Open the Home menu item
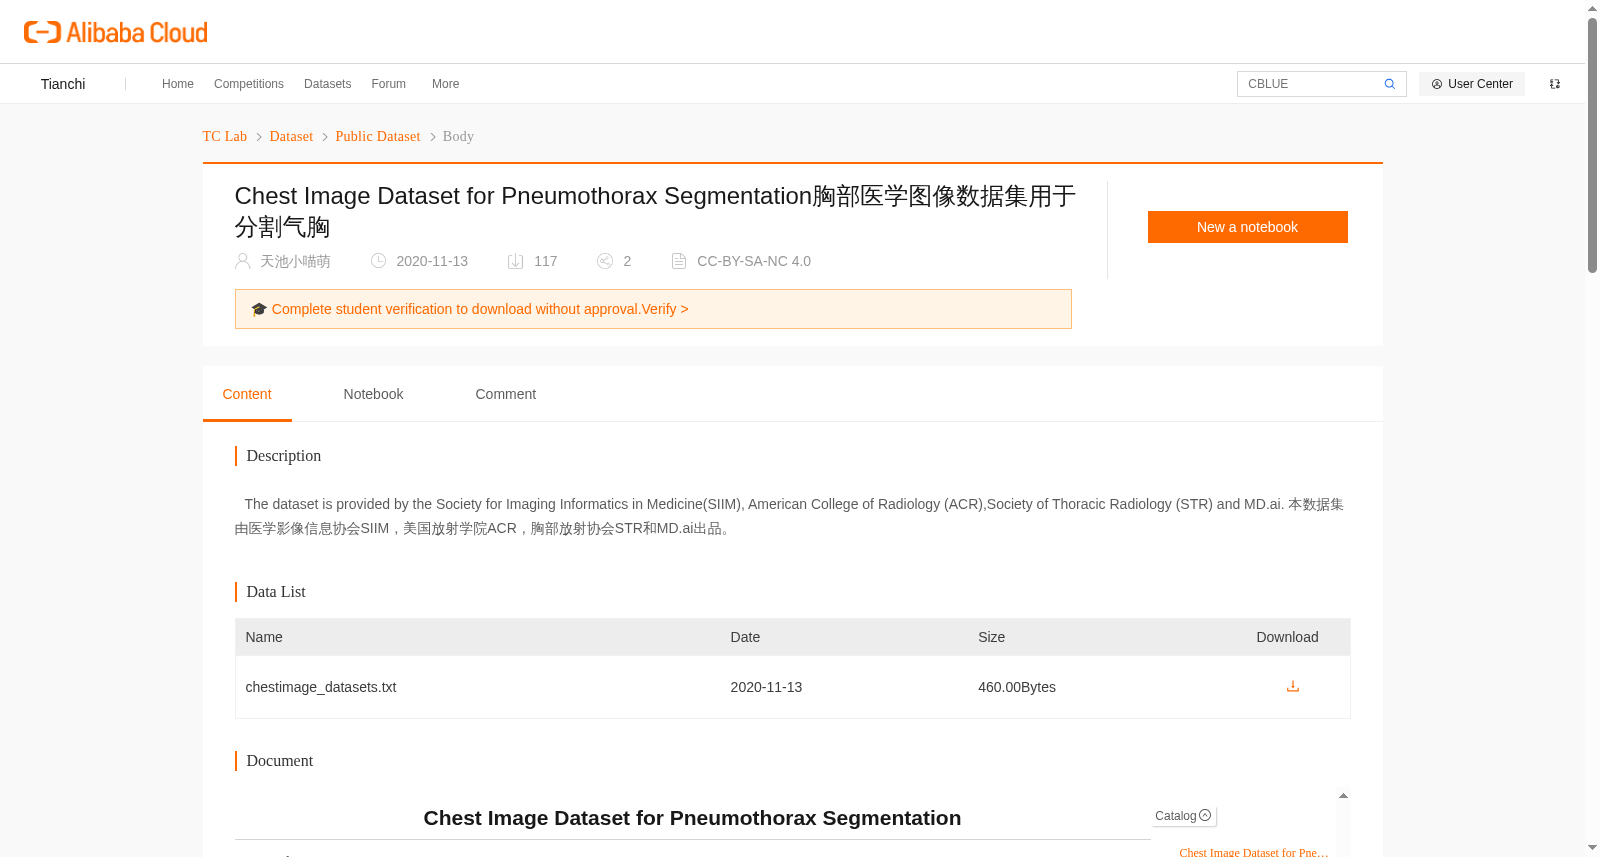This screenshot has height=857, width=1600. tap(178, 84)
